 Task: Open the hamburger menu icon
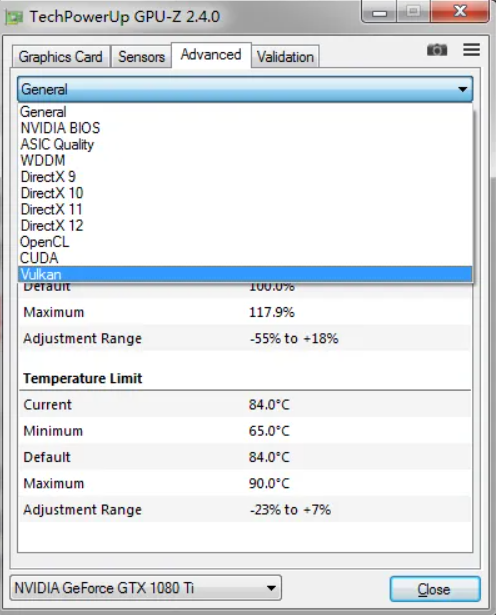click(471, 49)
